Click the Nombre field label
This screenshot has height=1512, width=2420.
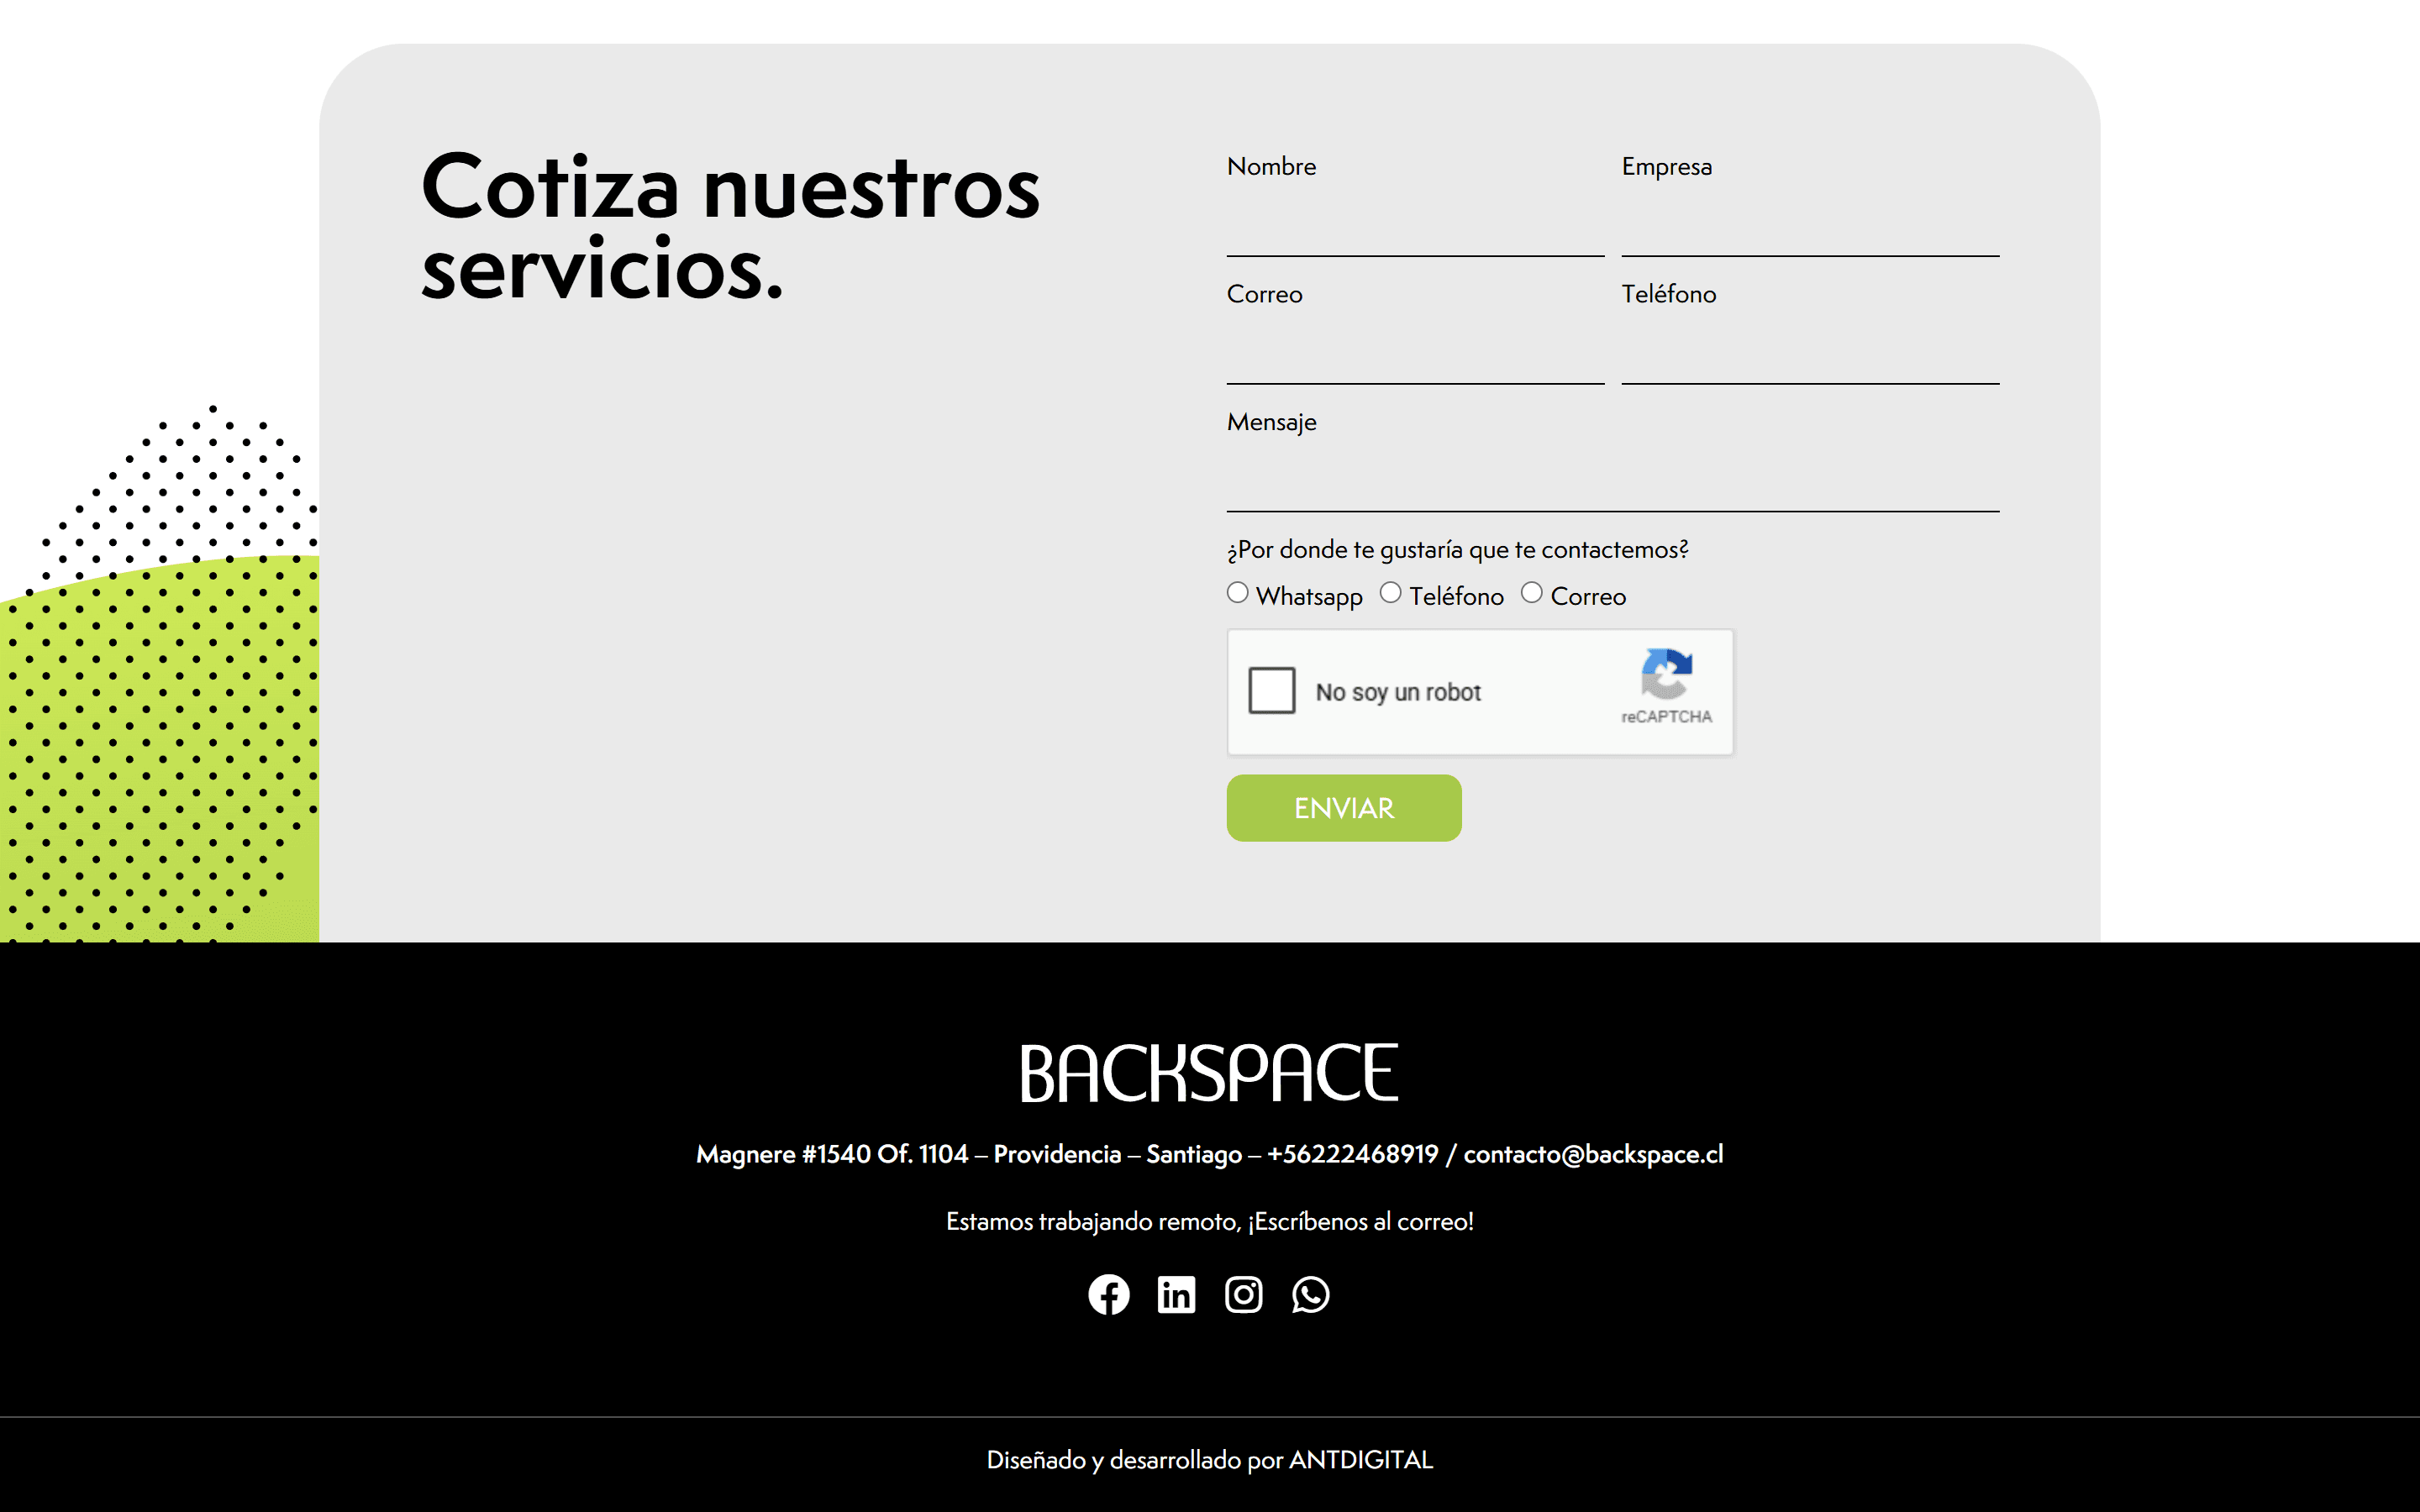pyautogui.click(x=1271, y=166)
